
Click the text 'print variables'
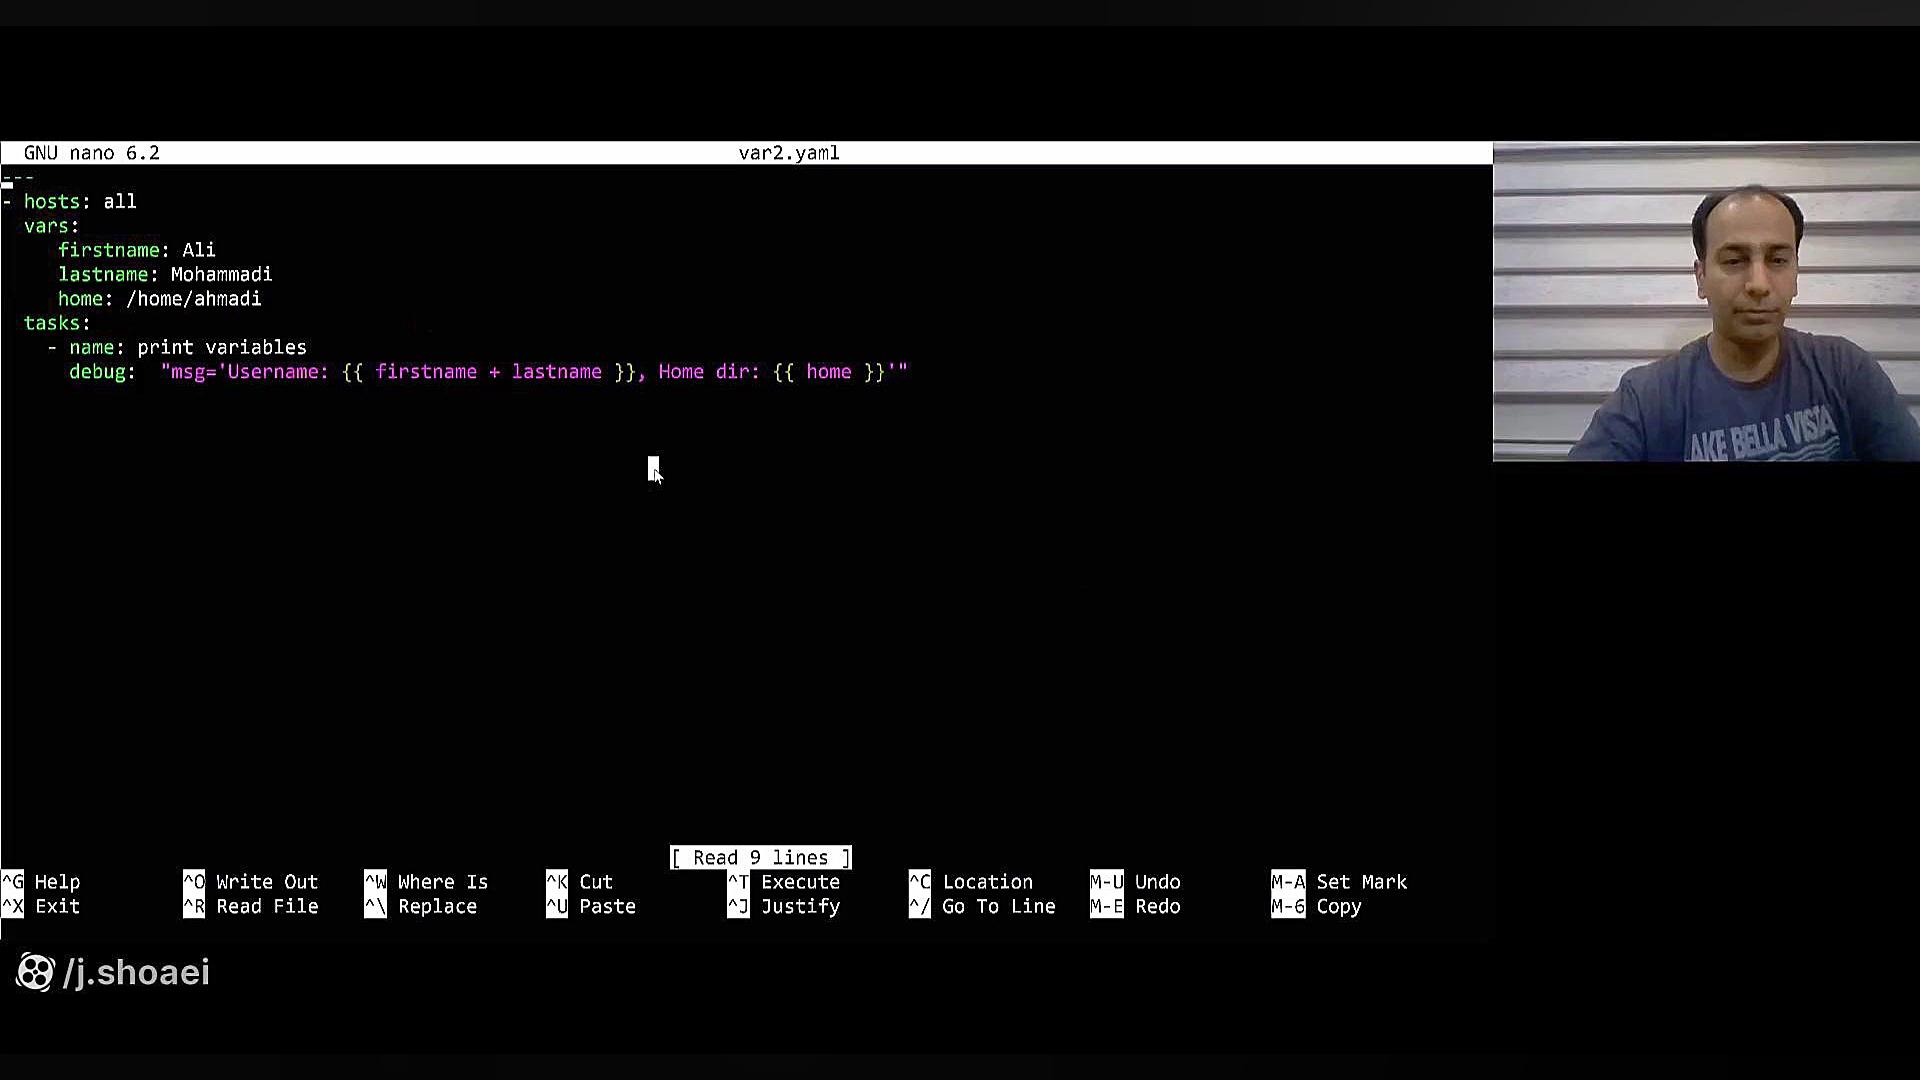[222, 348]
